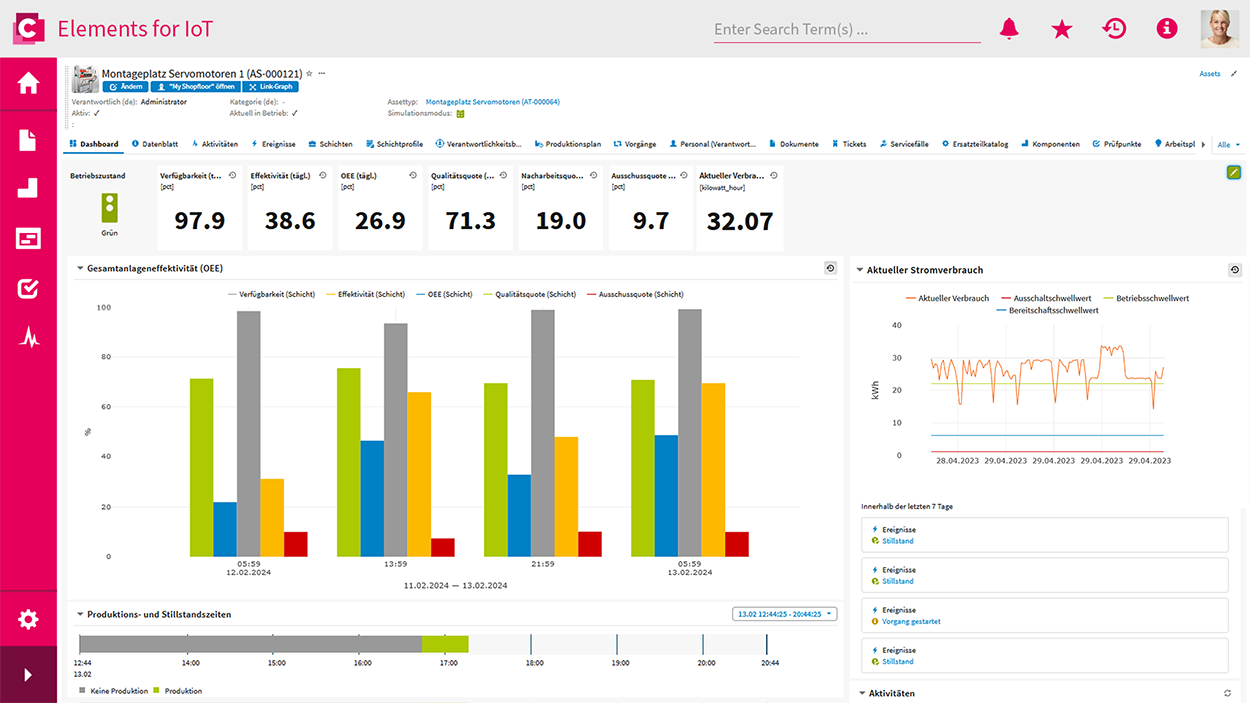Go to Home in the left sidebar

28,83
